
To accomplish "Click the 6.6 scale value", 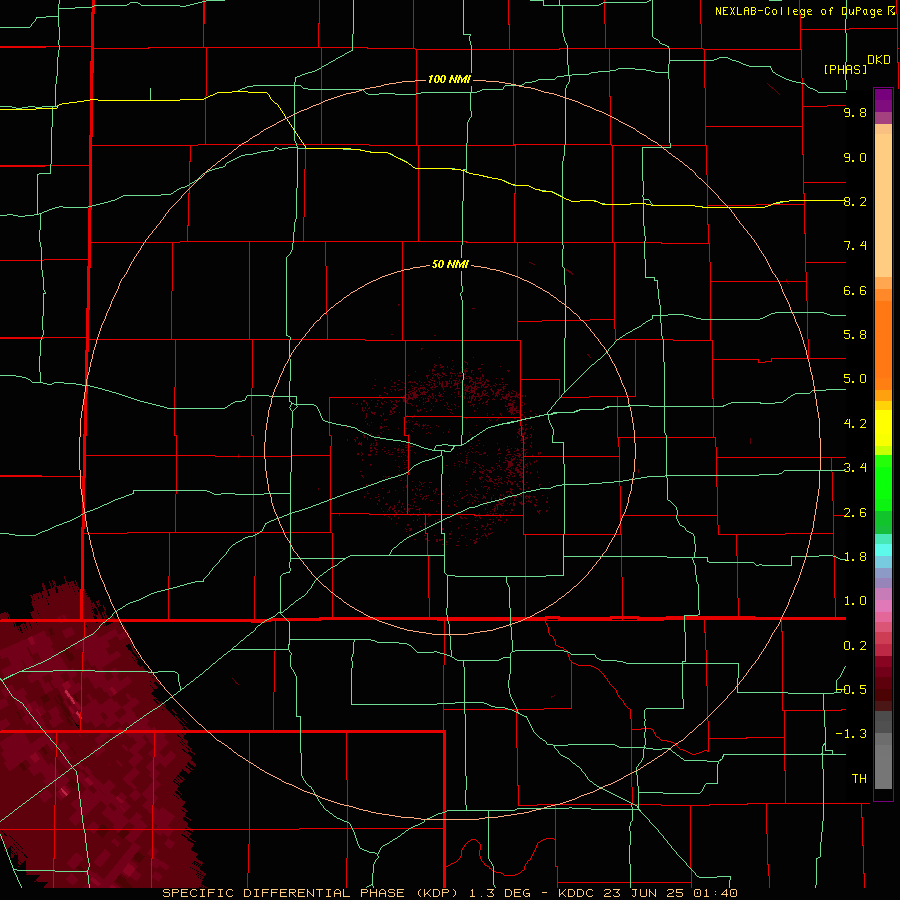I will (855, 290).
